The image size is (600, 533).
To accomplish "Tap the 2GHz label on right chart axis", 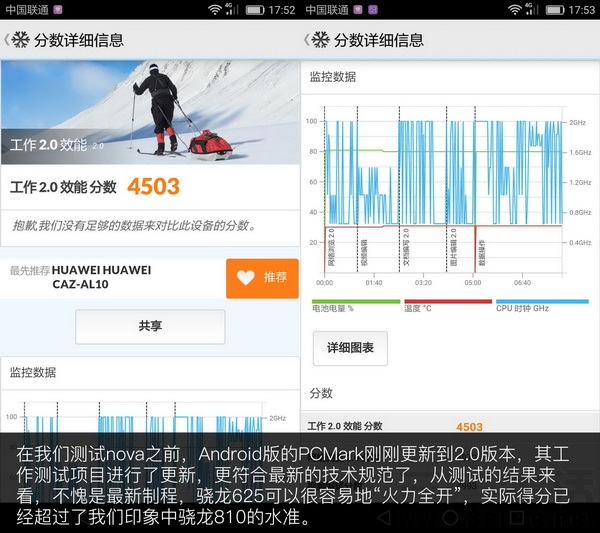I will click(577, 122).
